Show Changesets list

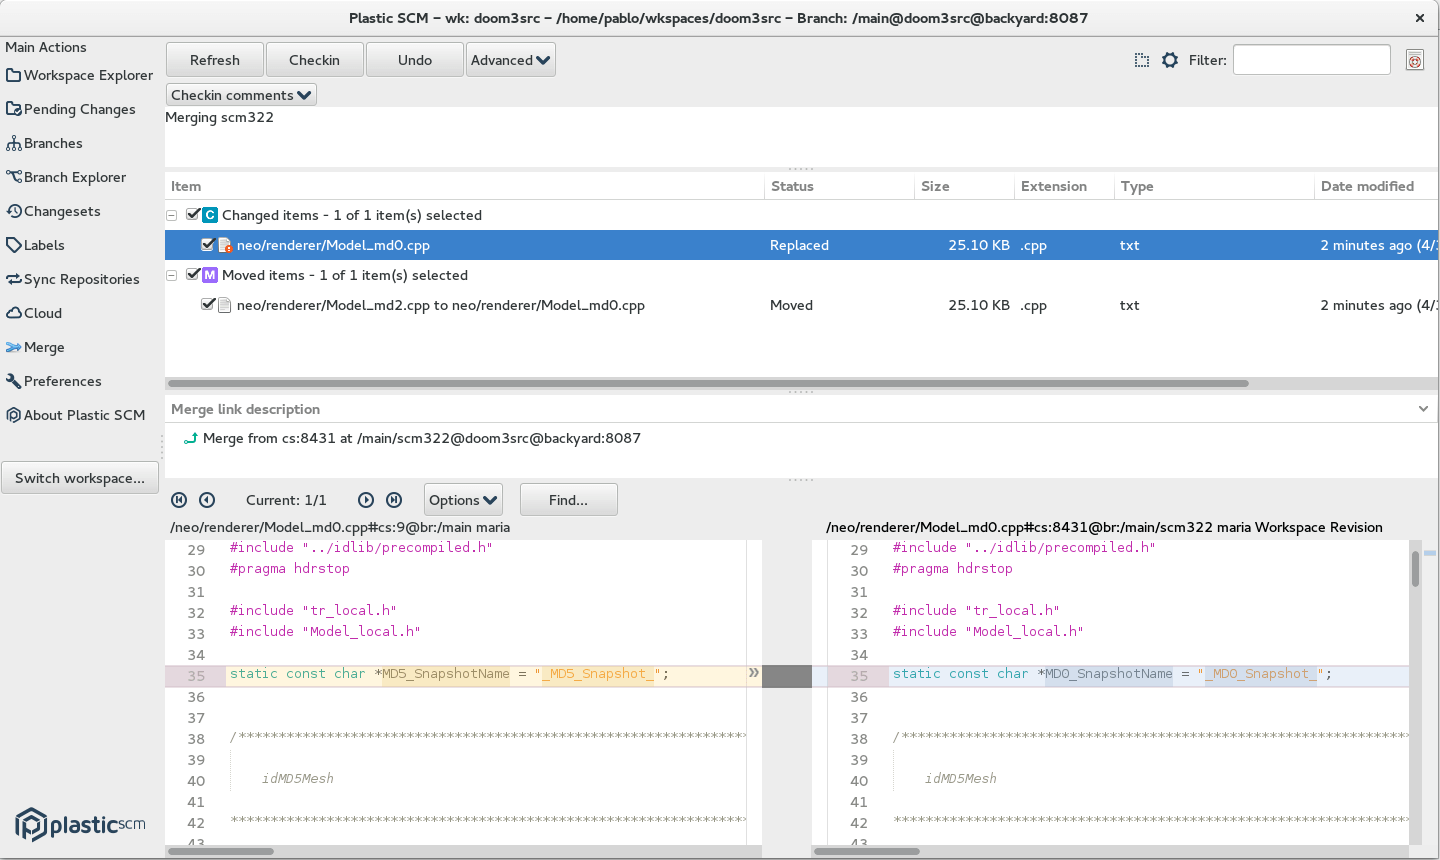pos(53,211)
